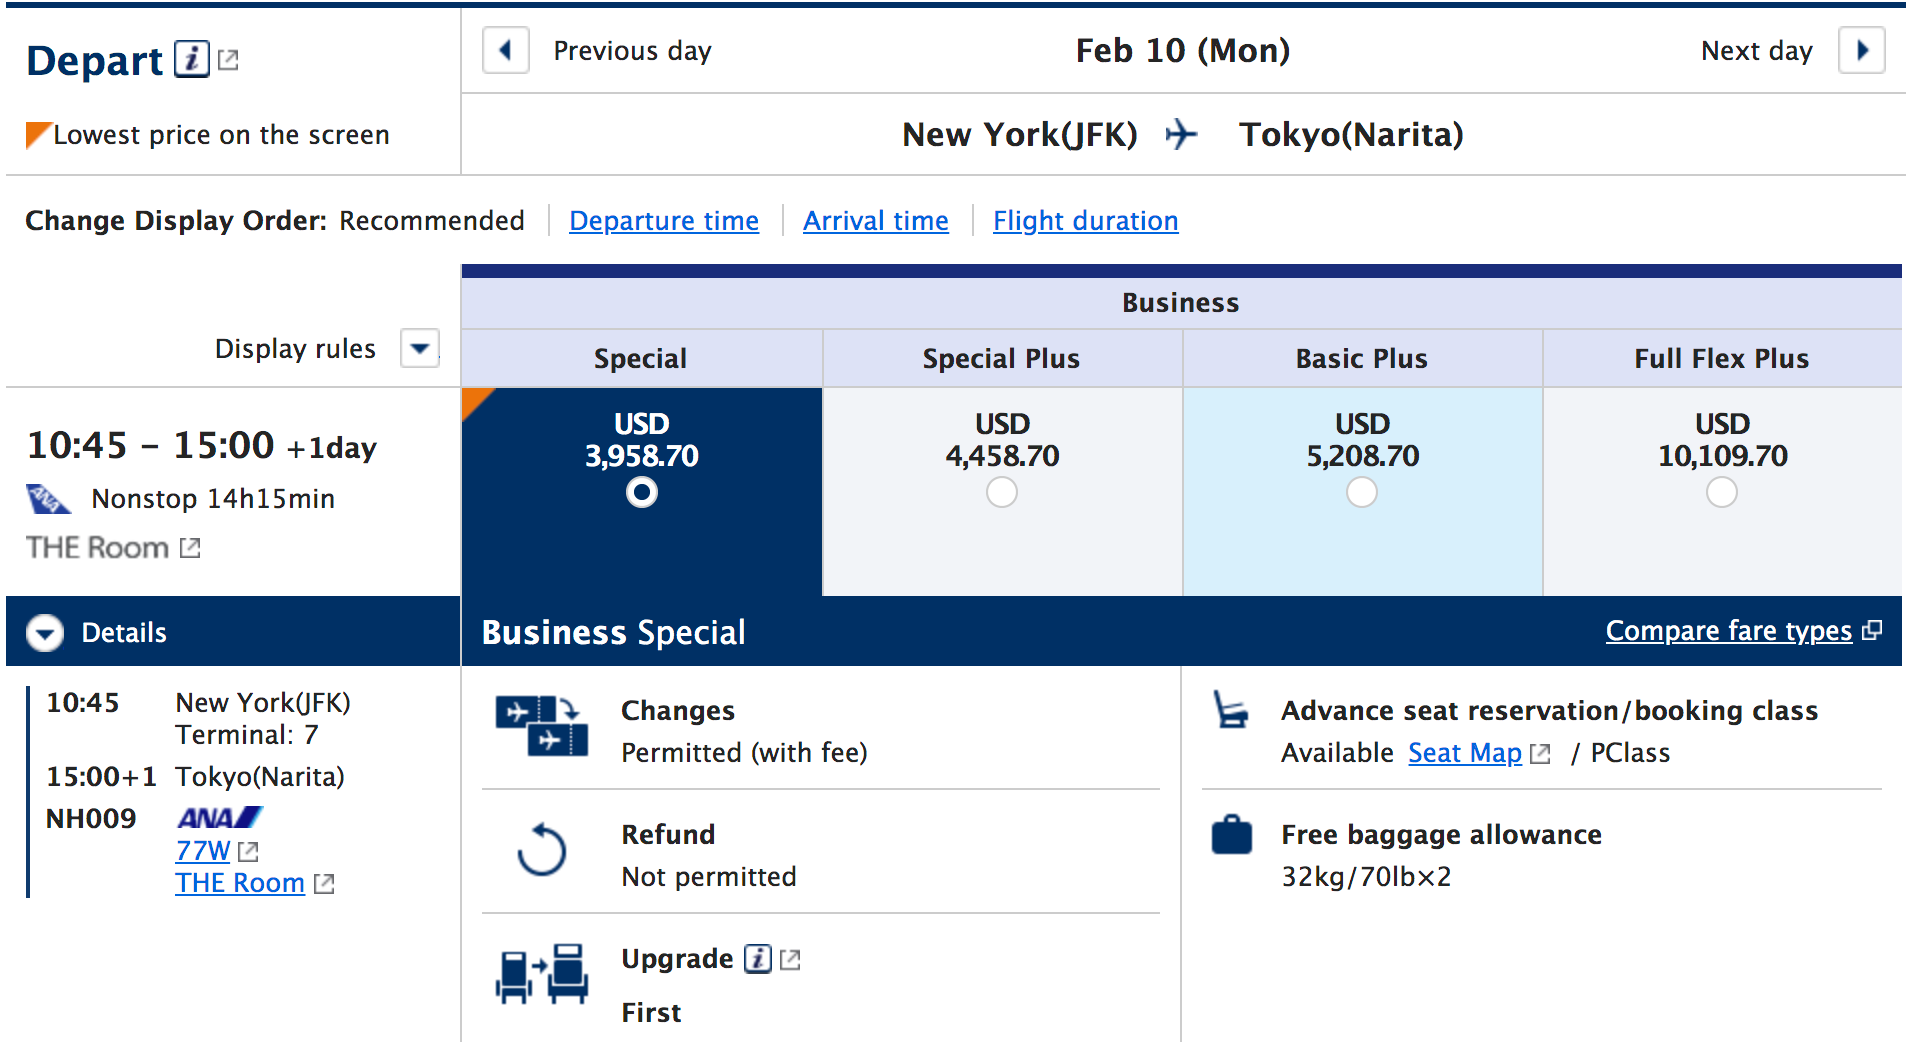Open the external link icon beside Upgrade
Image resolution: width=1922 pixels, height=1042 pixels.
click(x=790, y=960)
